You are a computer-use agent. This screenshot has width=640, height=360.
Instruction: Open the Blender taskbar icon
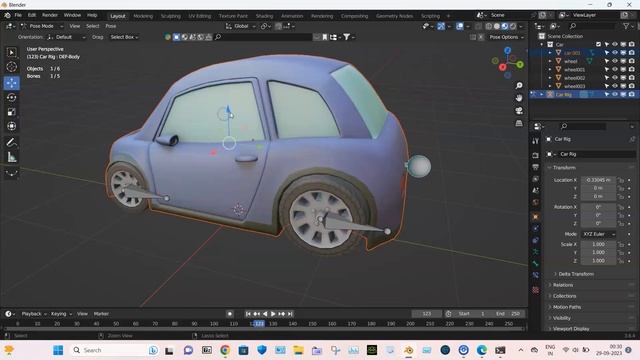tap(409, 350)
